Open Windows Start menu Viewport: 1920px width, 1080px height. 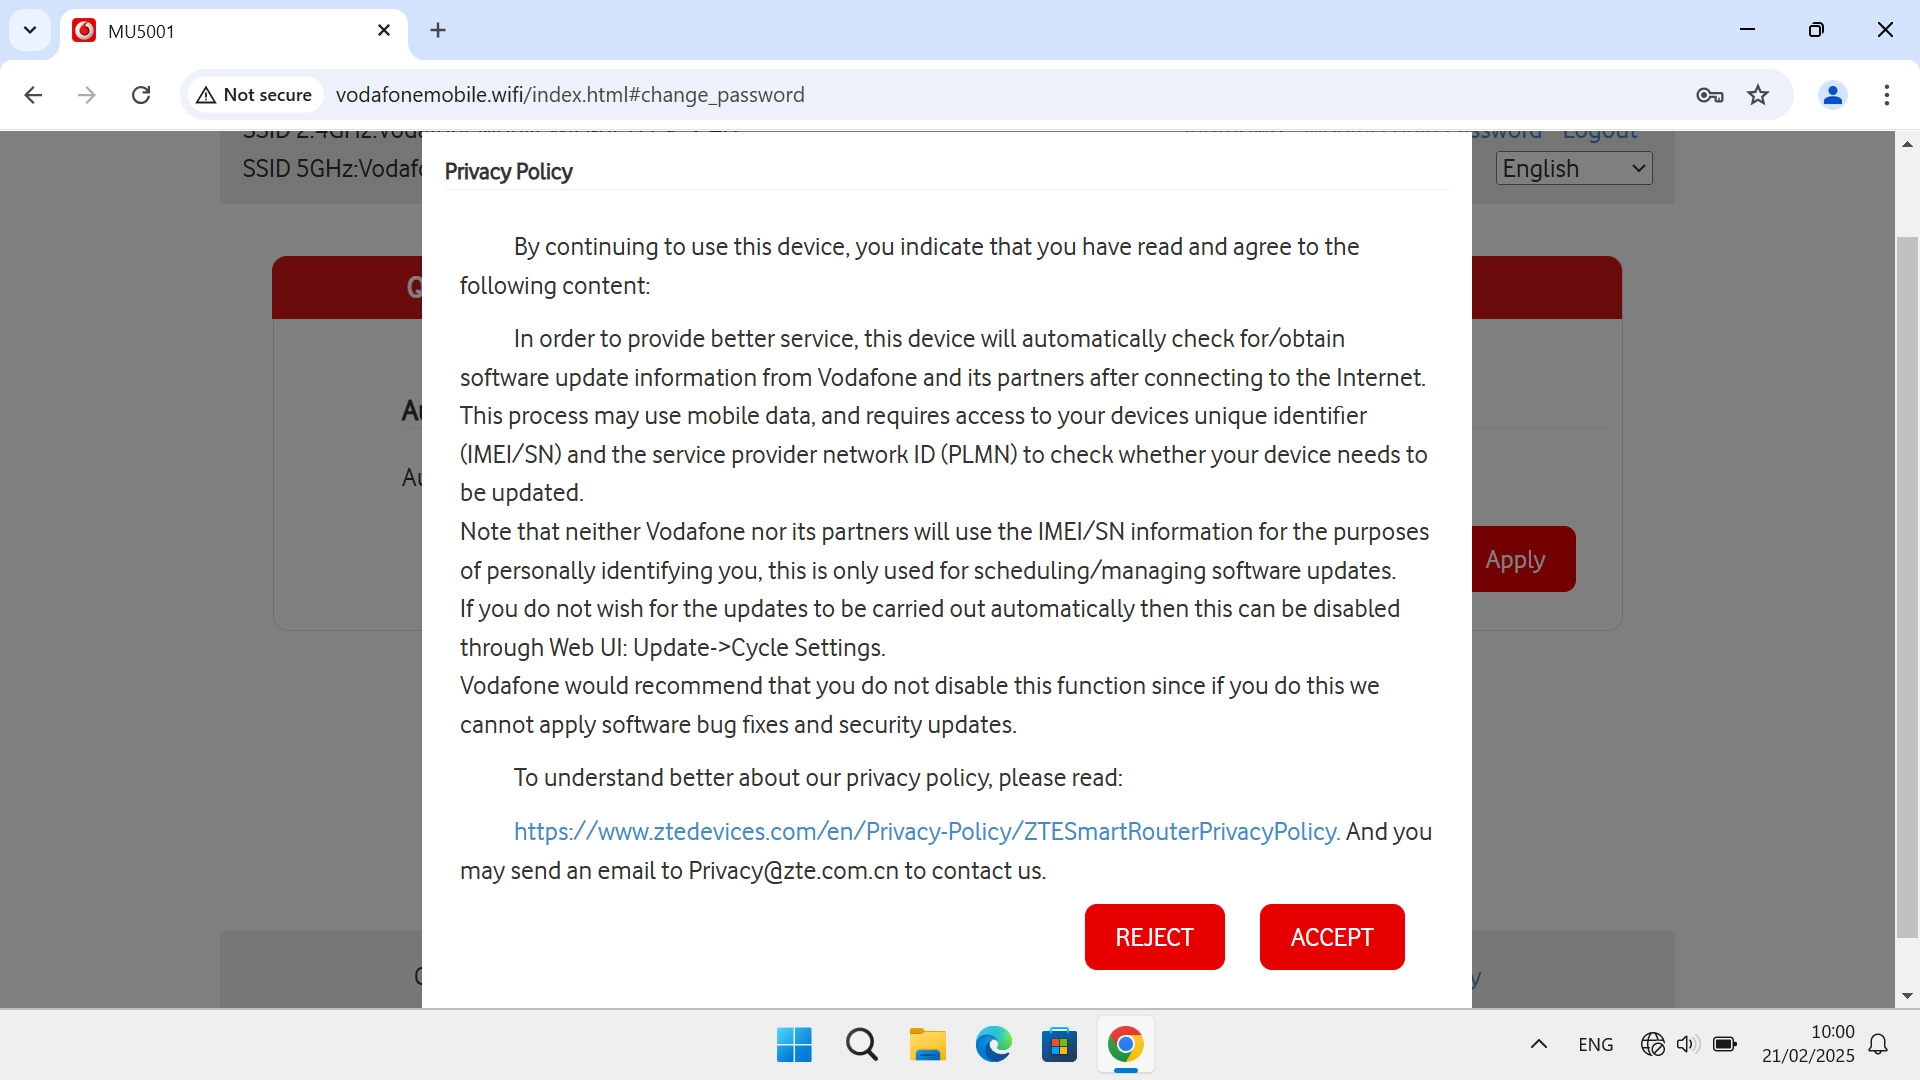(x=794, y=1045)
